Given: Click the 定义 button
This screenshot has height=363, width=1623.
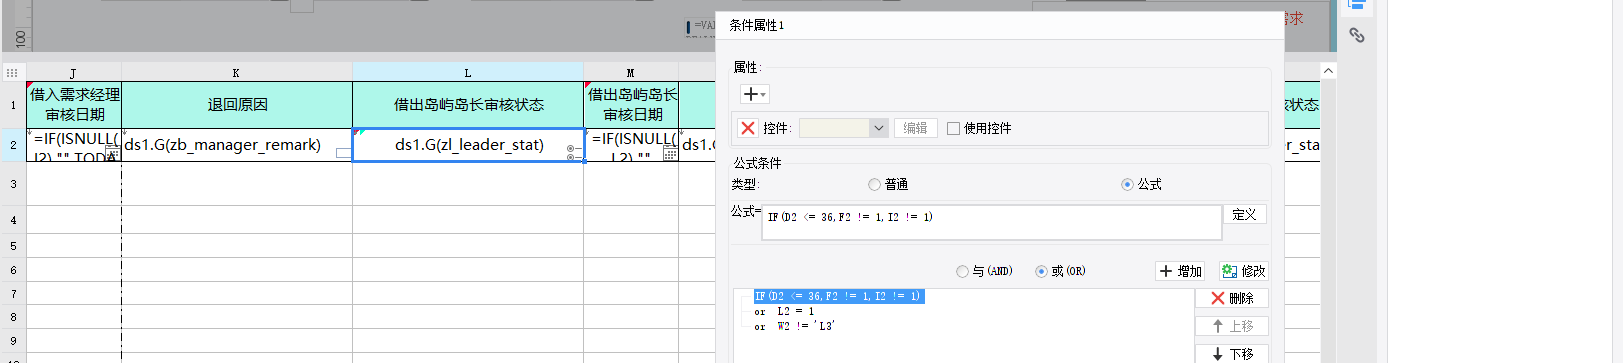Looking at the screenshot, I should [1244, 214].
